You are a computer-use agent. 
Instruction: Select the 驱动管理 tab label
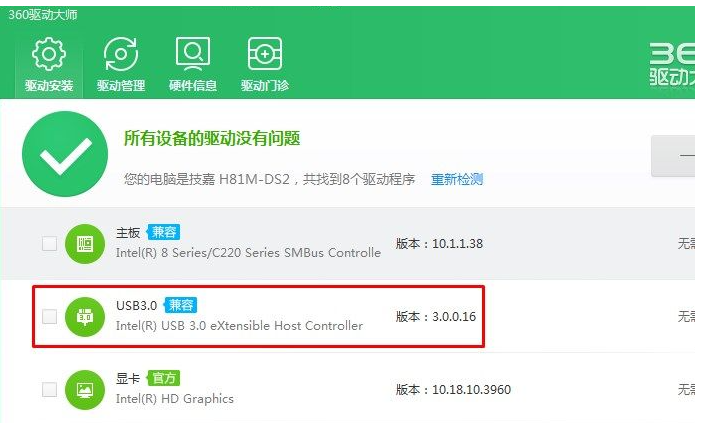pos(121,85)
